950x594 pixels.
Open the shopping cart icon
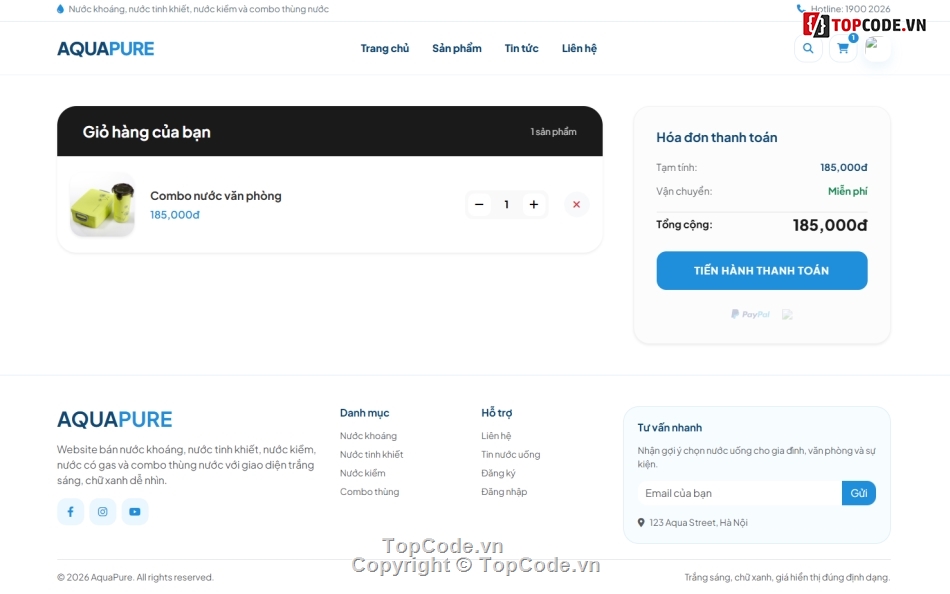[843, 48]
